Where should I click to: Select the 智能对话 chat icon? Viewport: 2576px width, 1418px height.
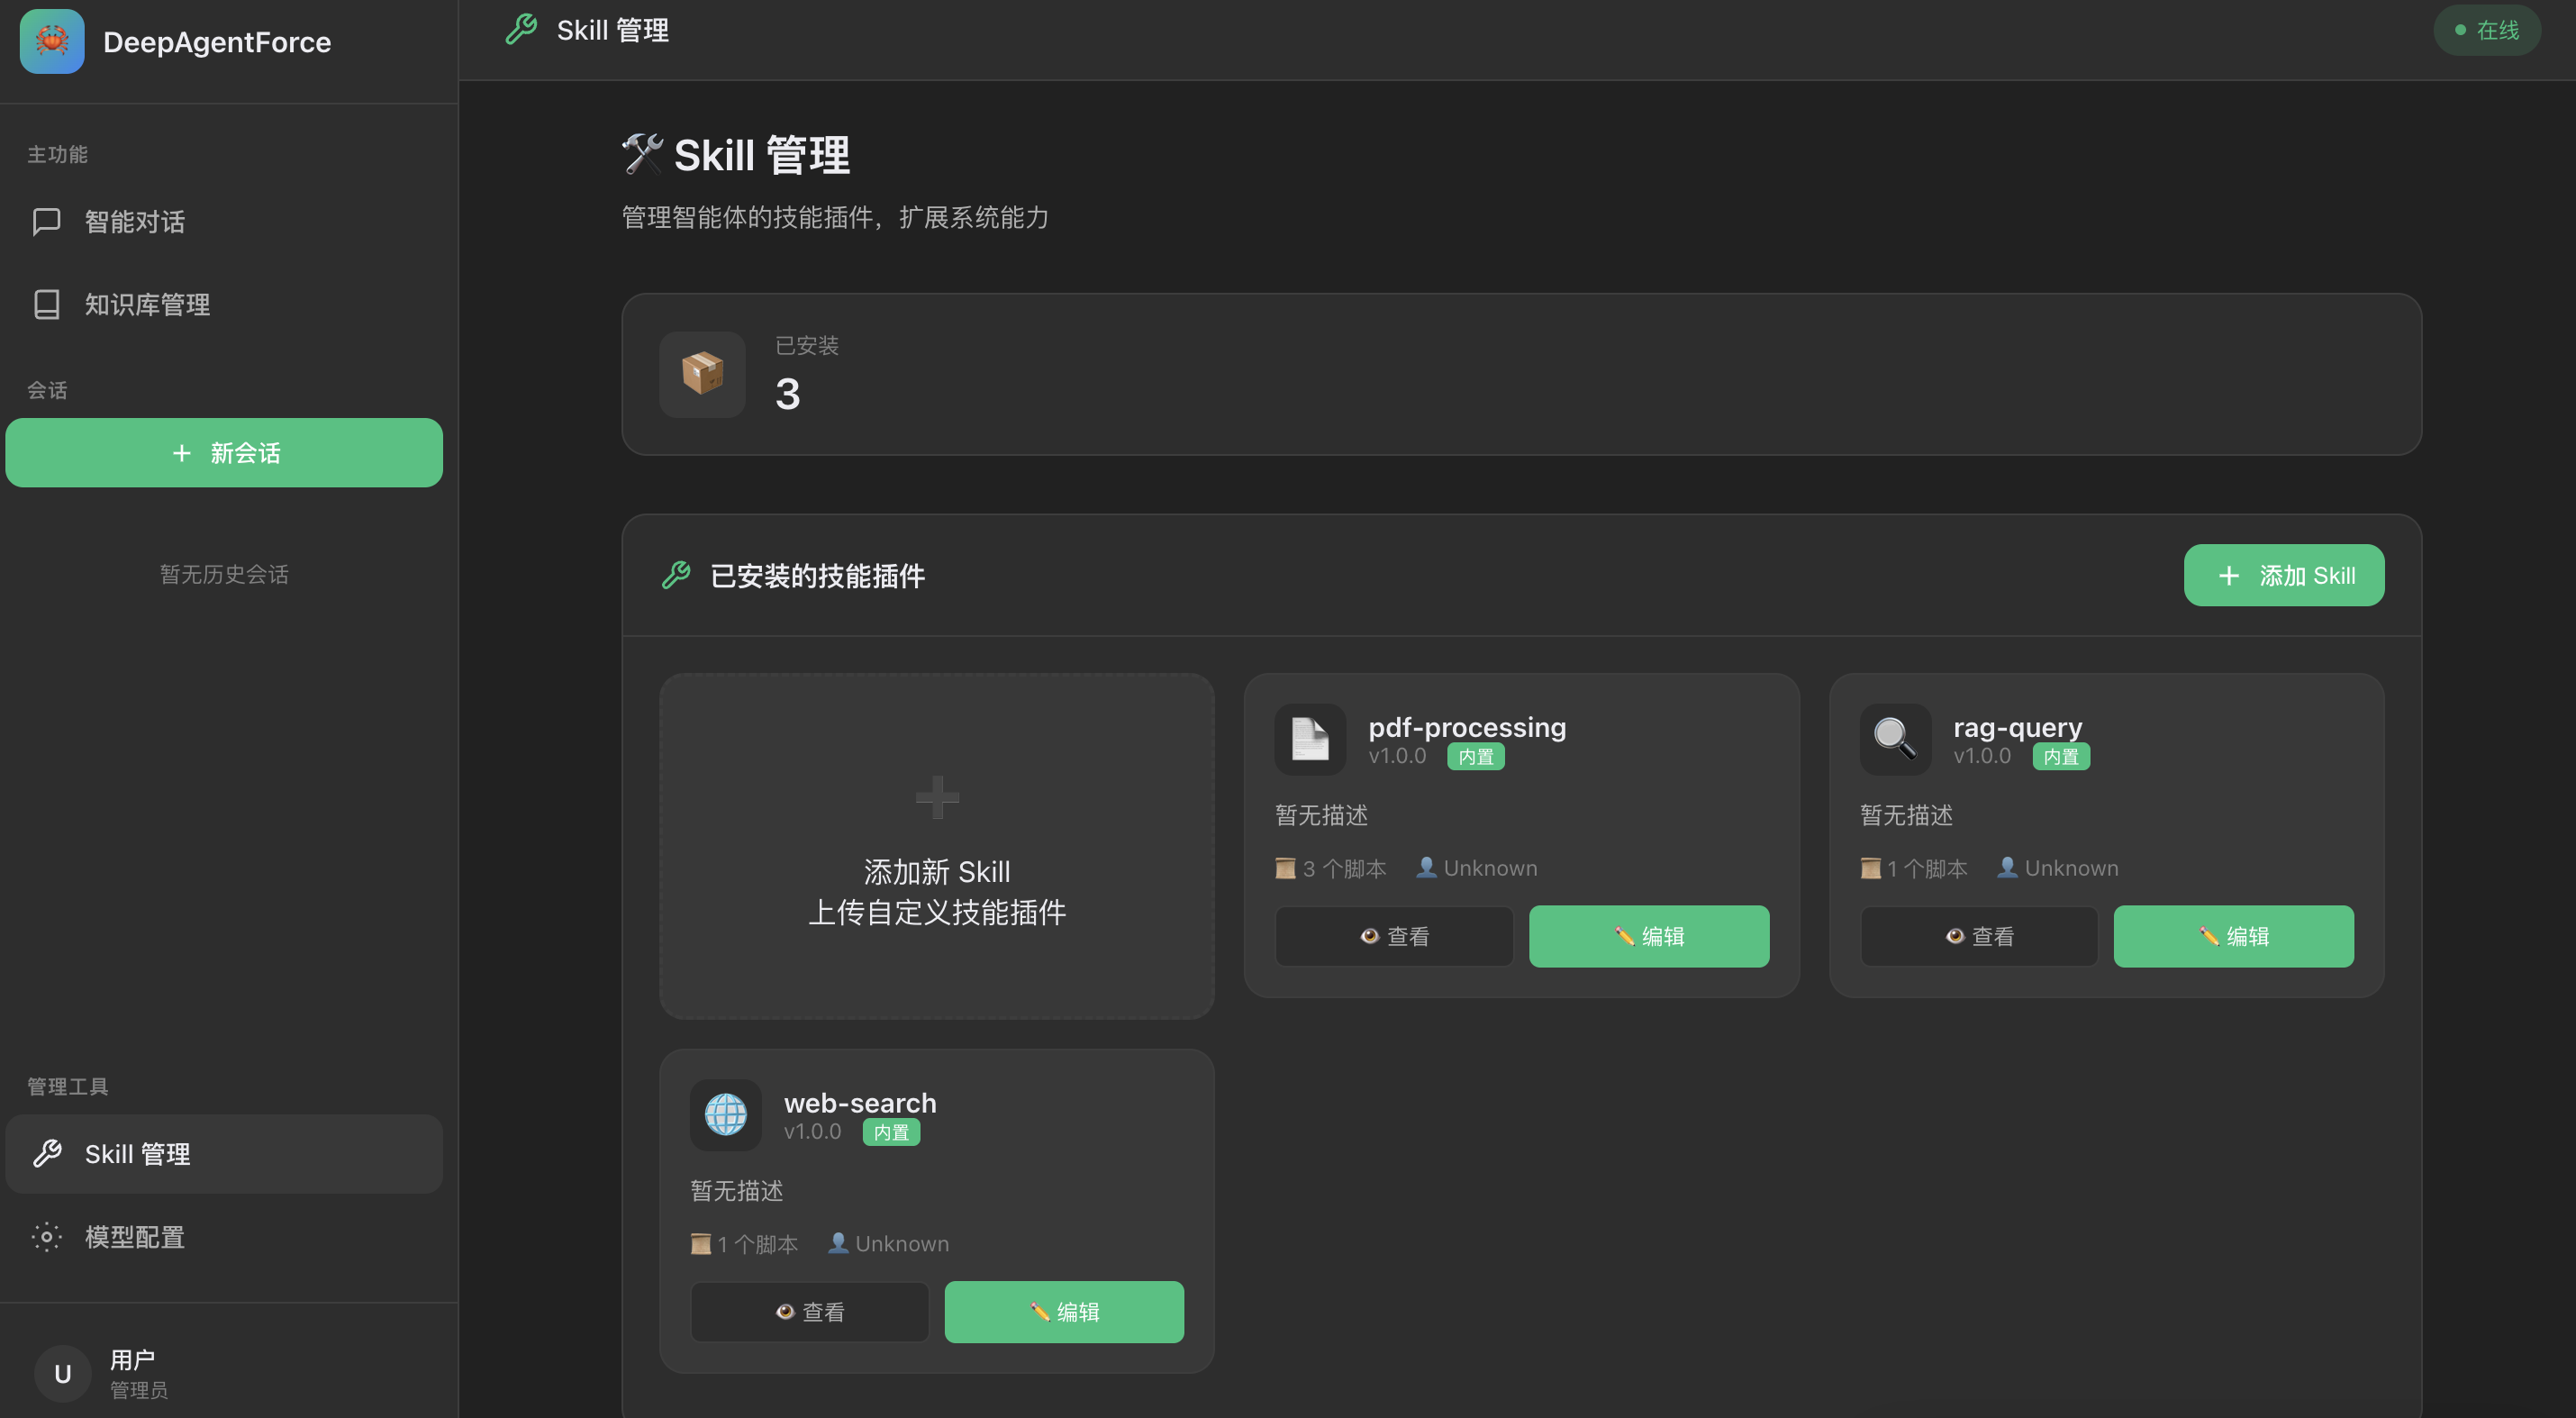46,221
